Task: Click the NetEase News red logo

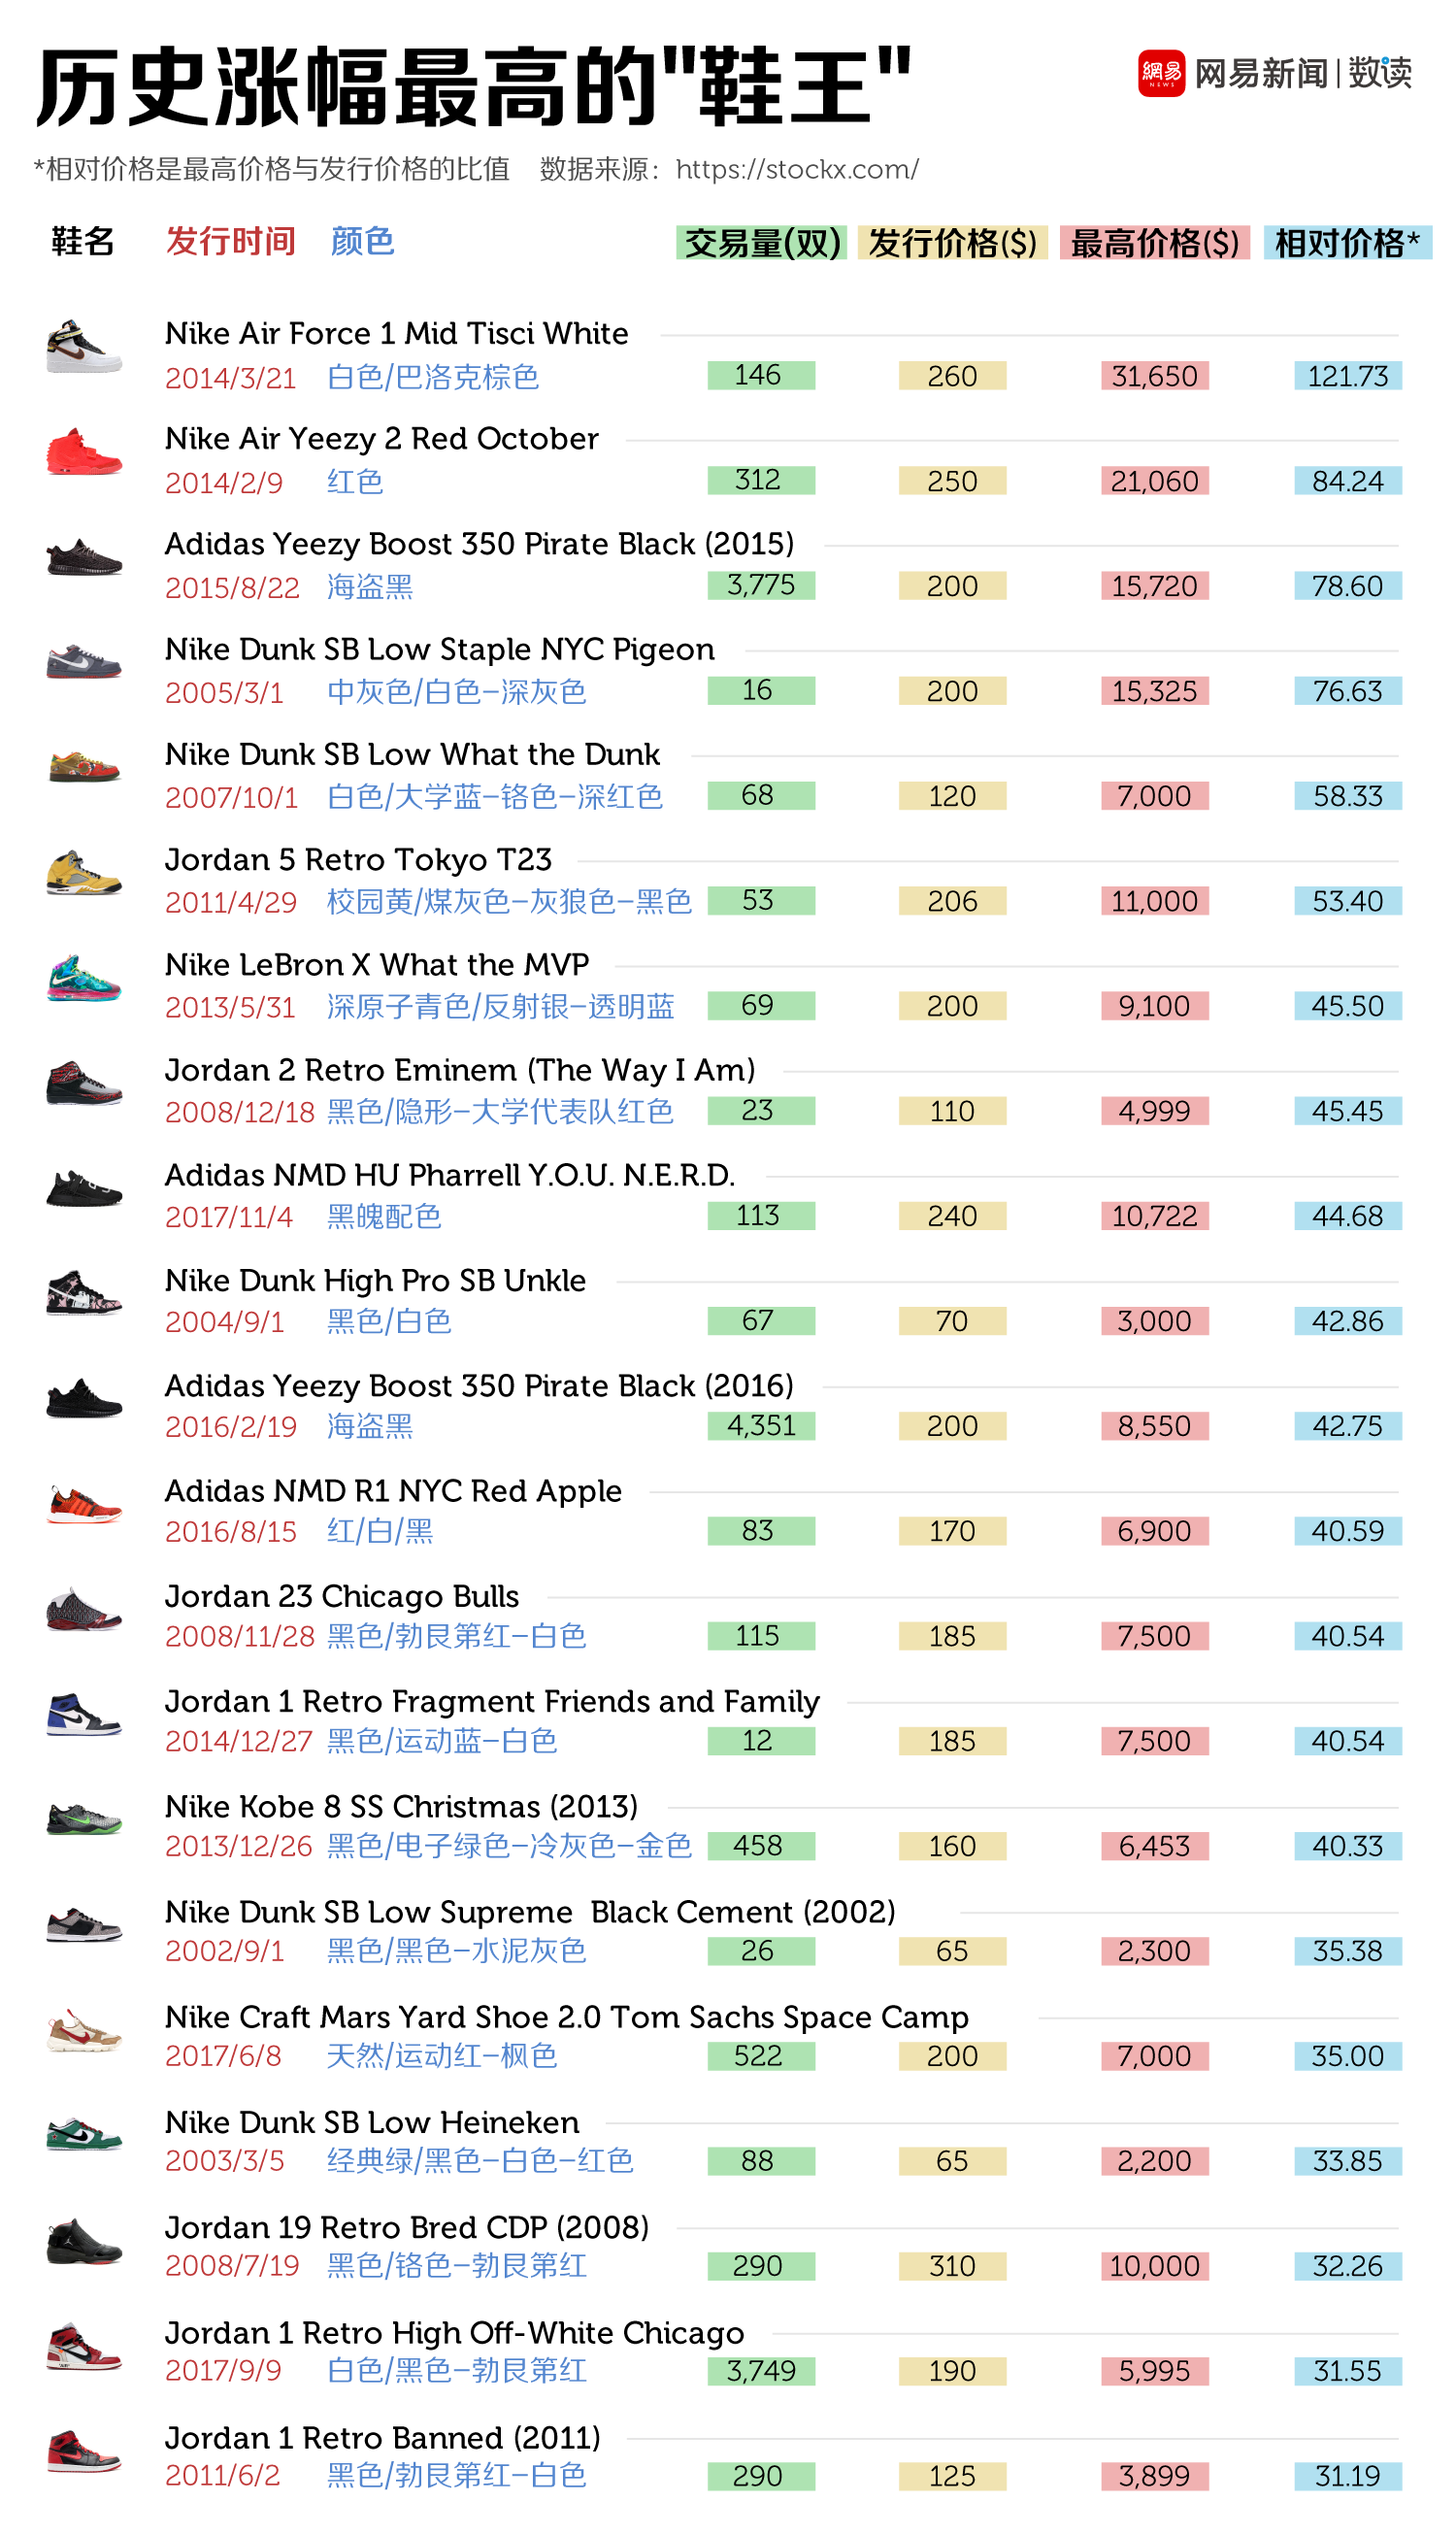Action: (1160, 73)
